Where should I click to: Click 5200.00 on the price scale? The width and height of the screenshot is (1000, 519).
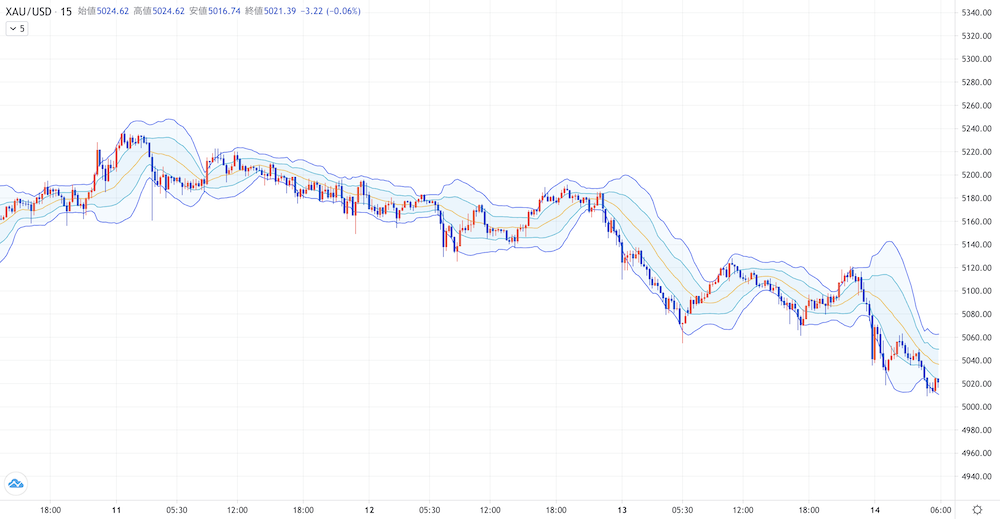975,175
